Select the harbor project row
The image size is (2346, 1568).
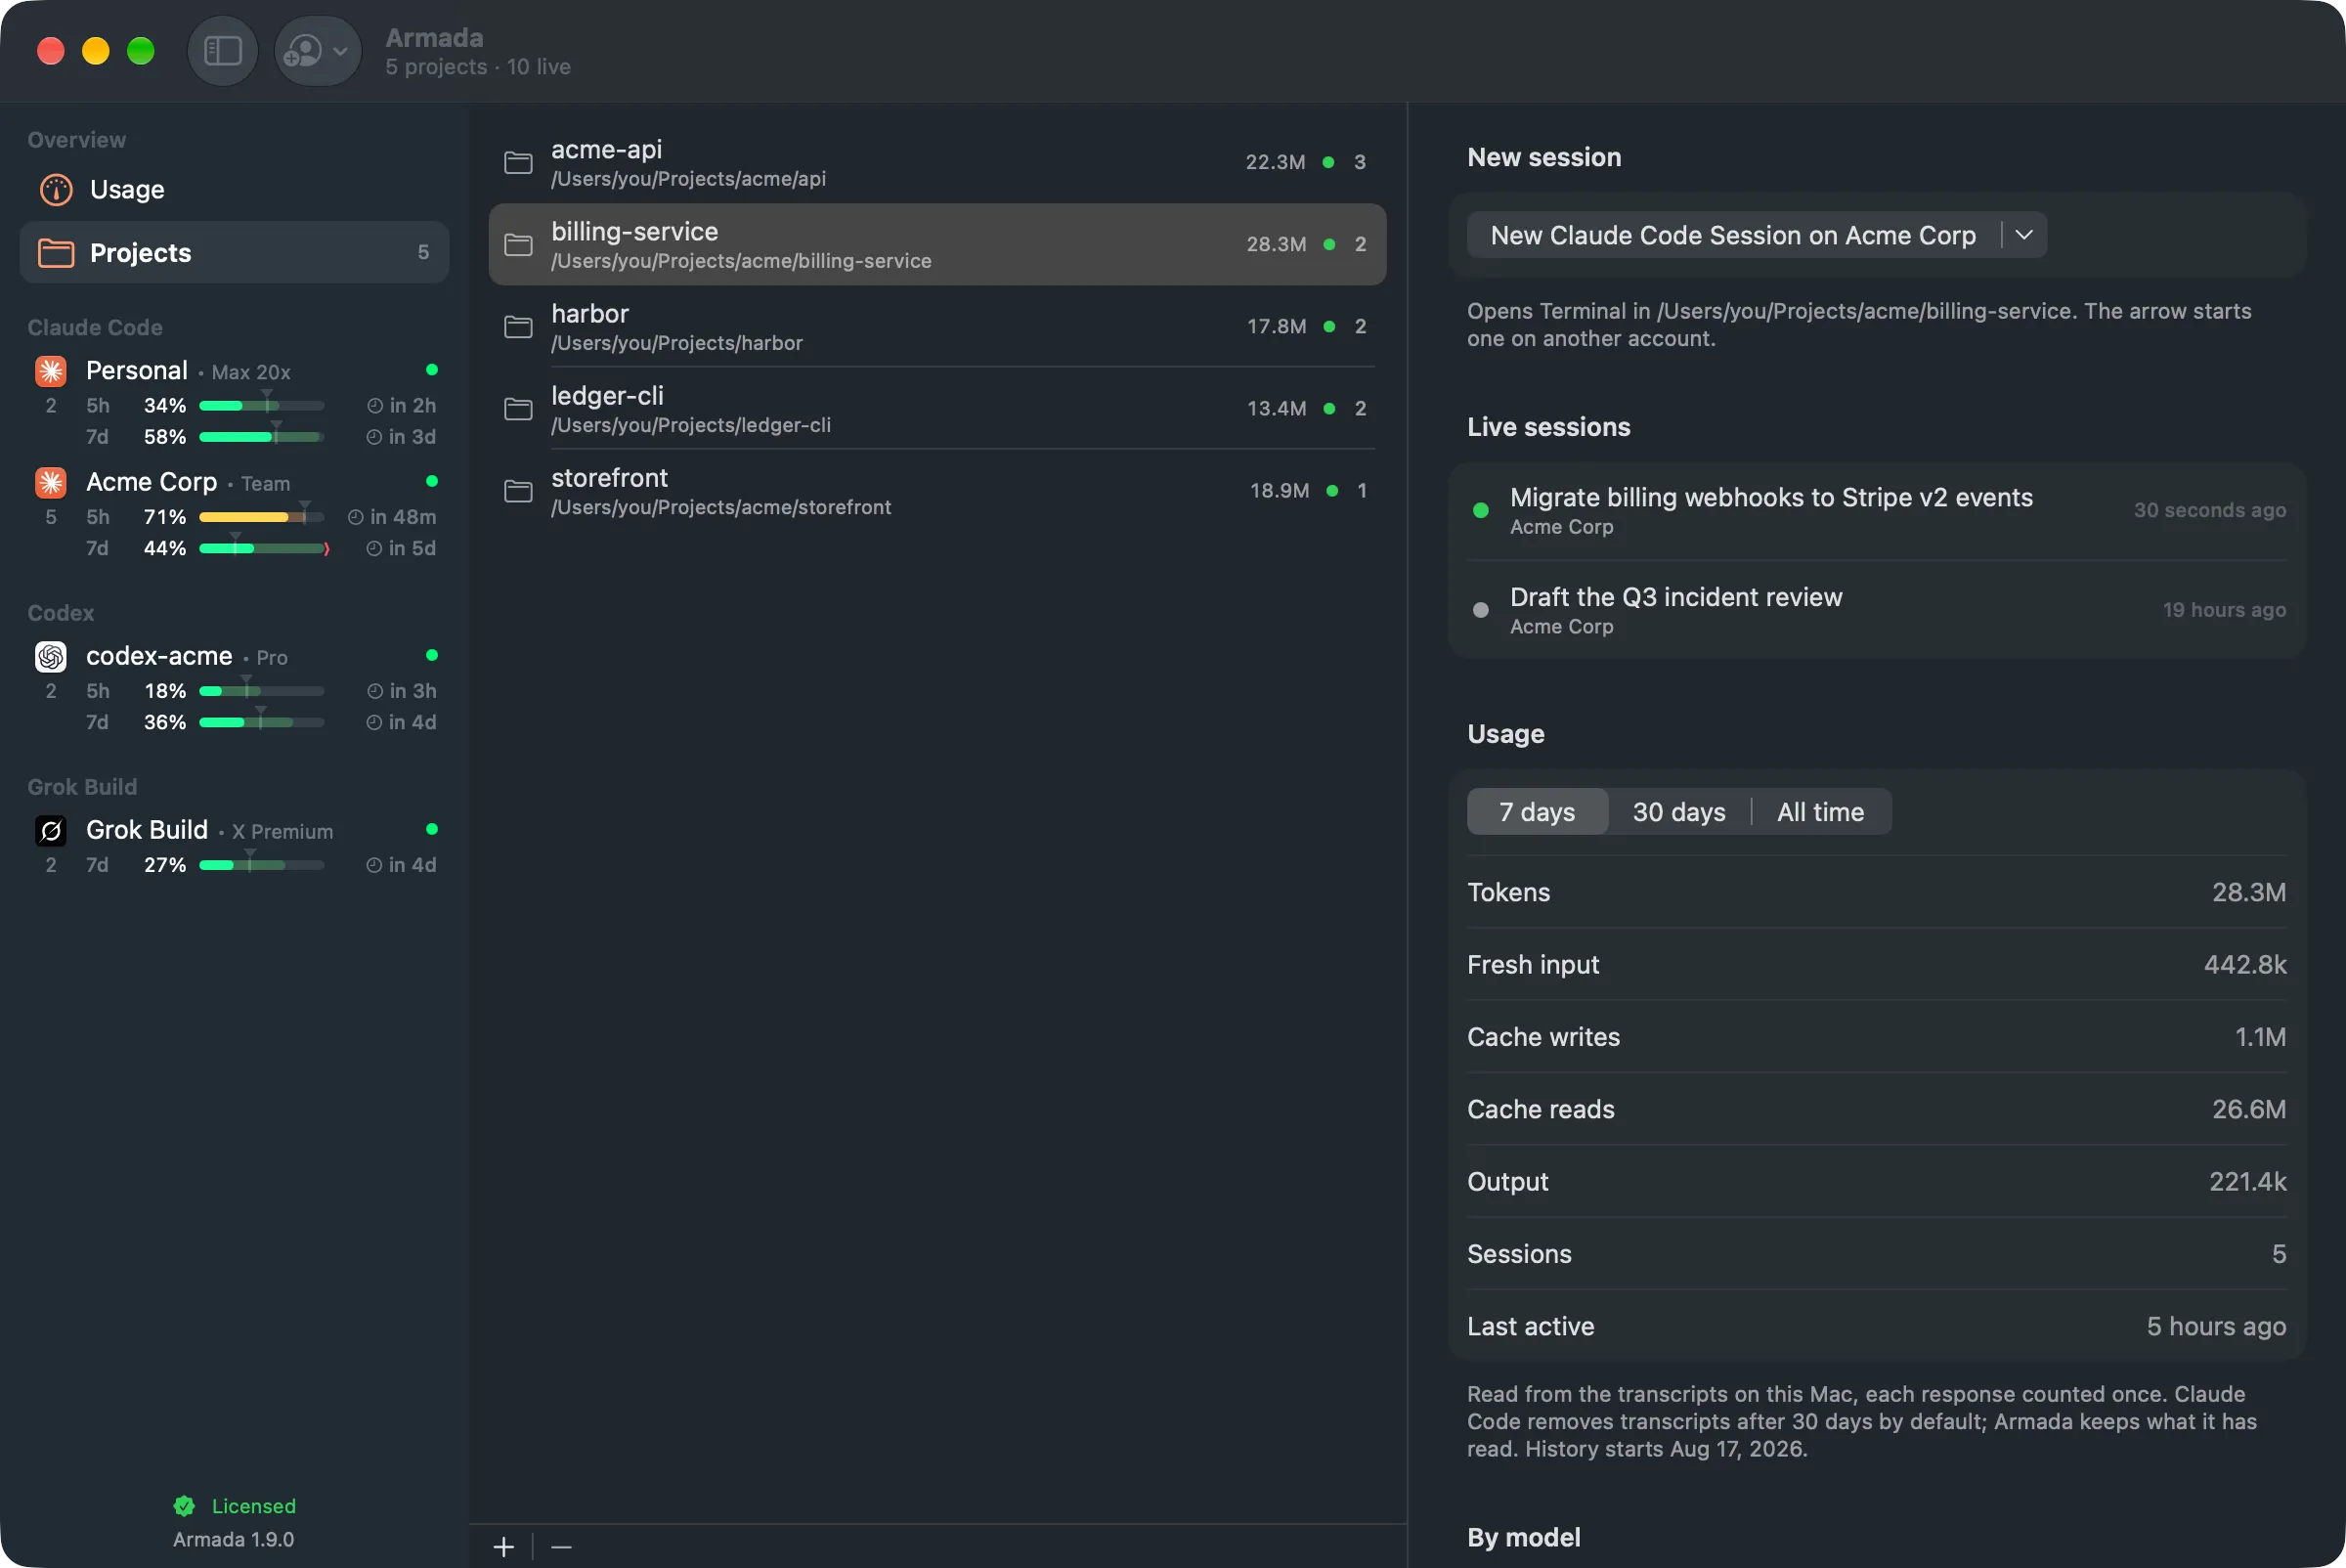pos(937,326)
